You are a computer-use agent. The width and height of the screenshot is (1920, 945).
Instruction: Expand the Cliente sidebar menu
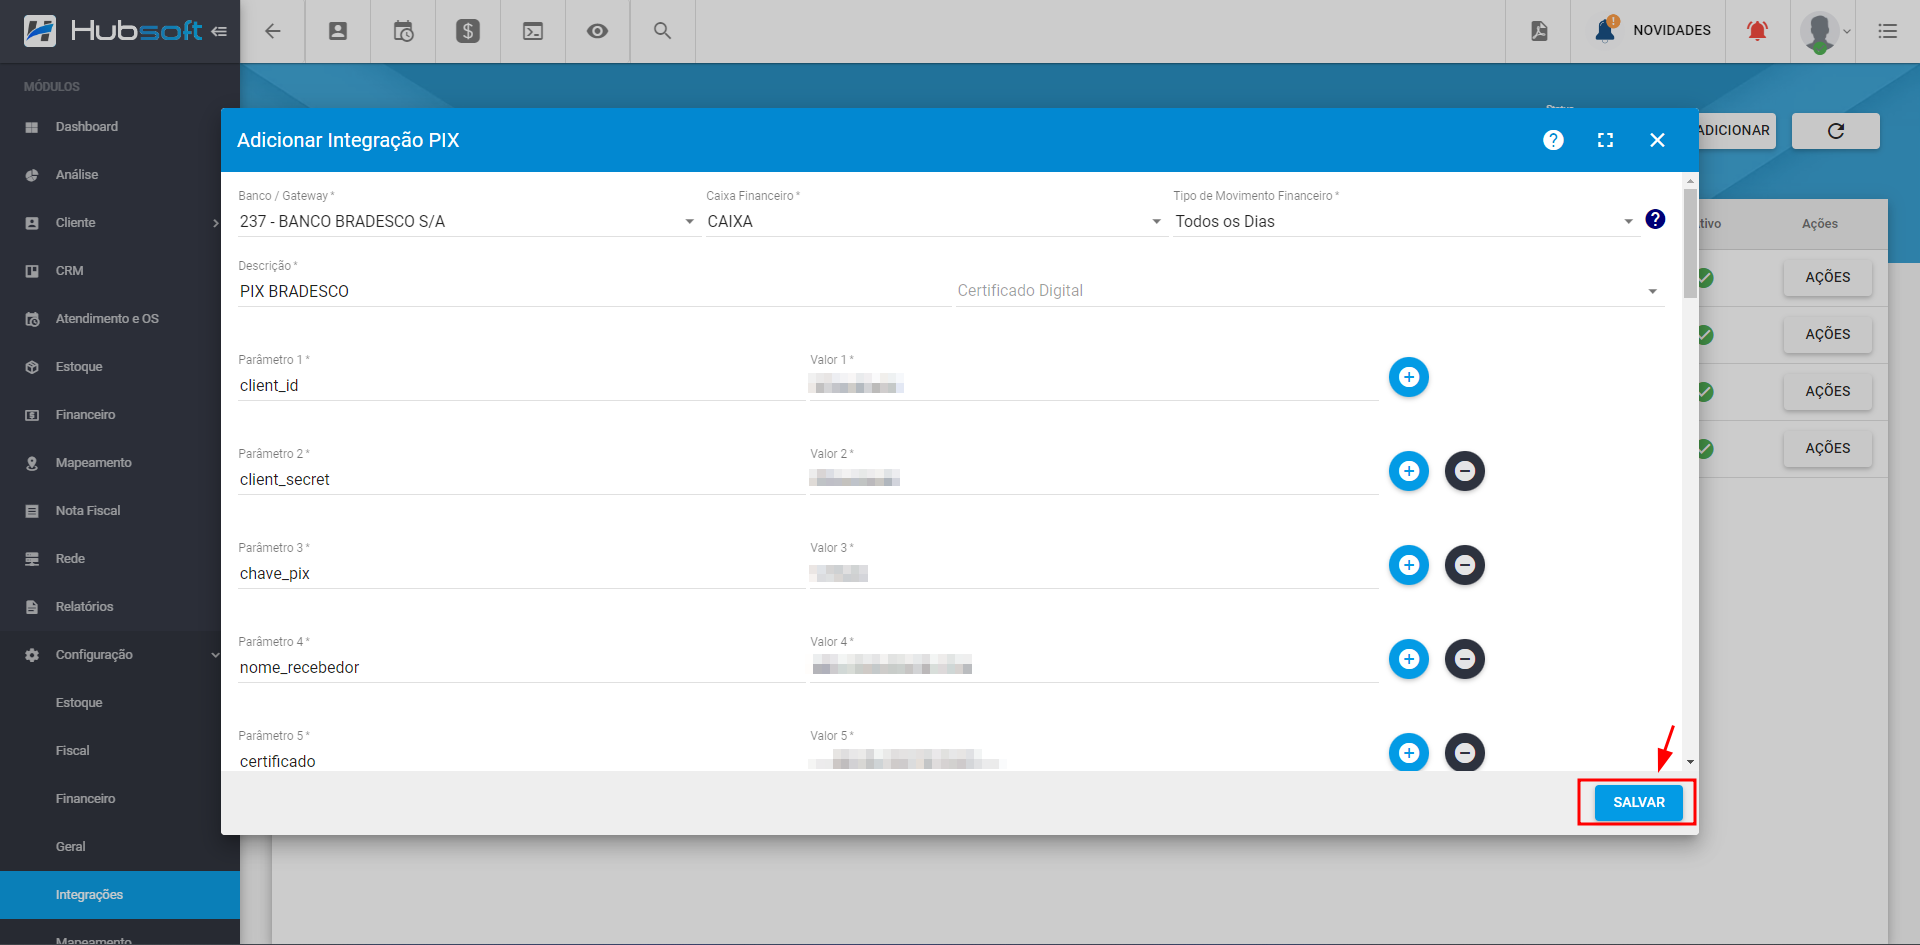120,223
